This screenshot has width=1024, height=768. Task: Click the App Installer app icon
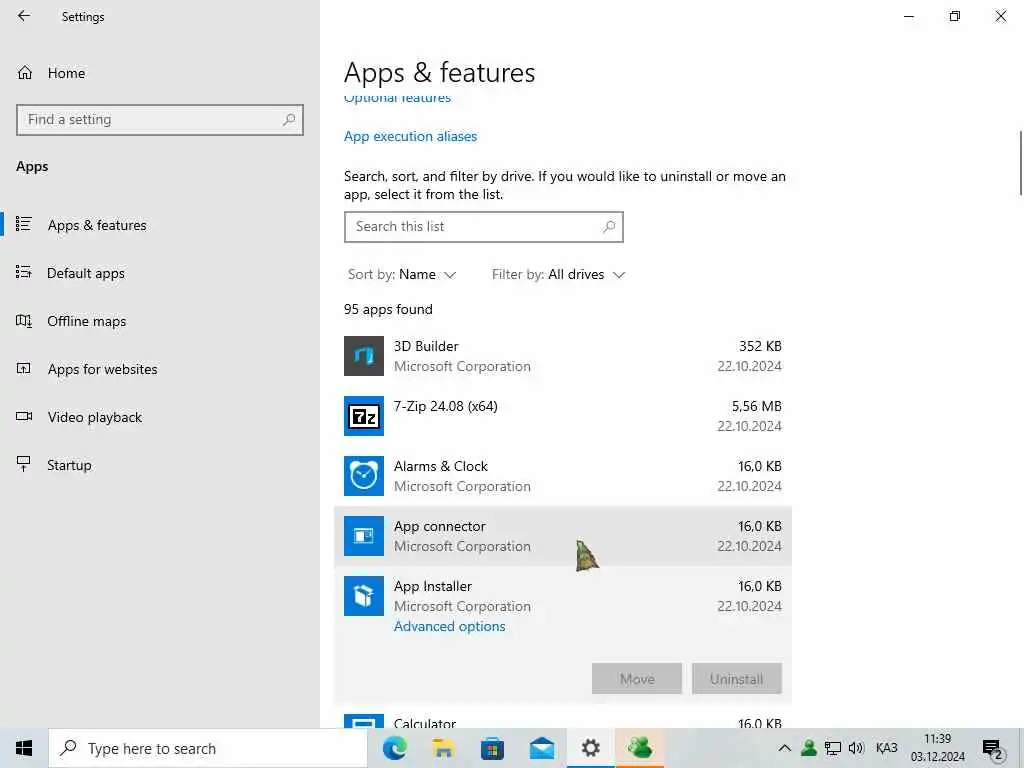click(364, 596)
